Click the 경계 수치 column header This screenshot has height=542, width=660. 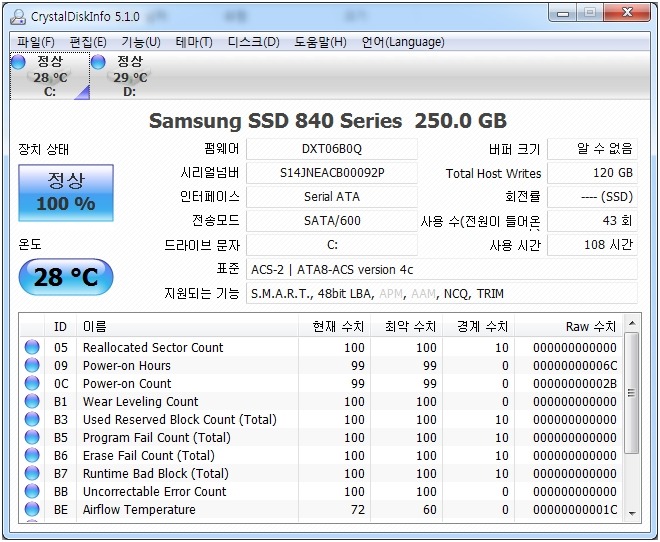(479, 327)
